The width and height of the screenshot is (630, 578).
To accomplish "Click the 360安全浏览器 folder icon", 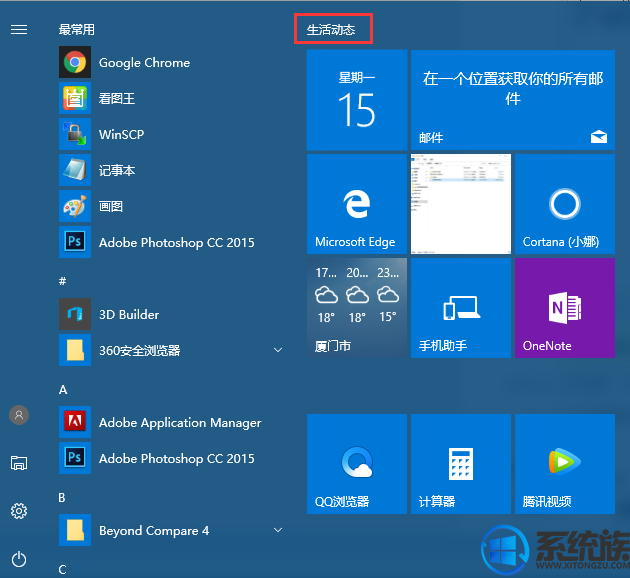I will click(x=75, y=350).
